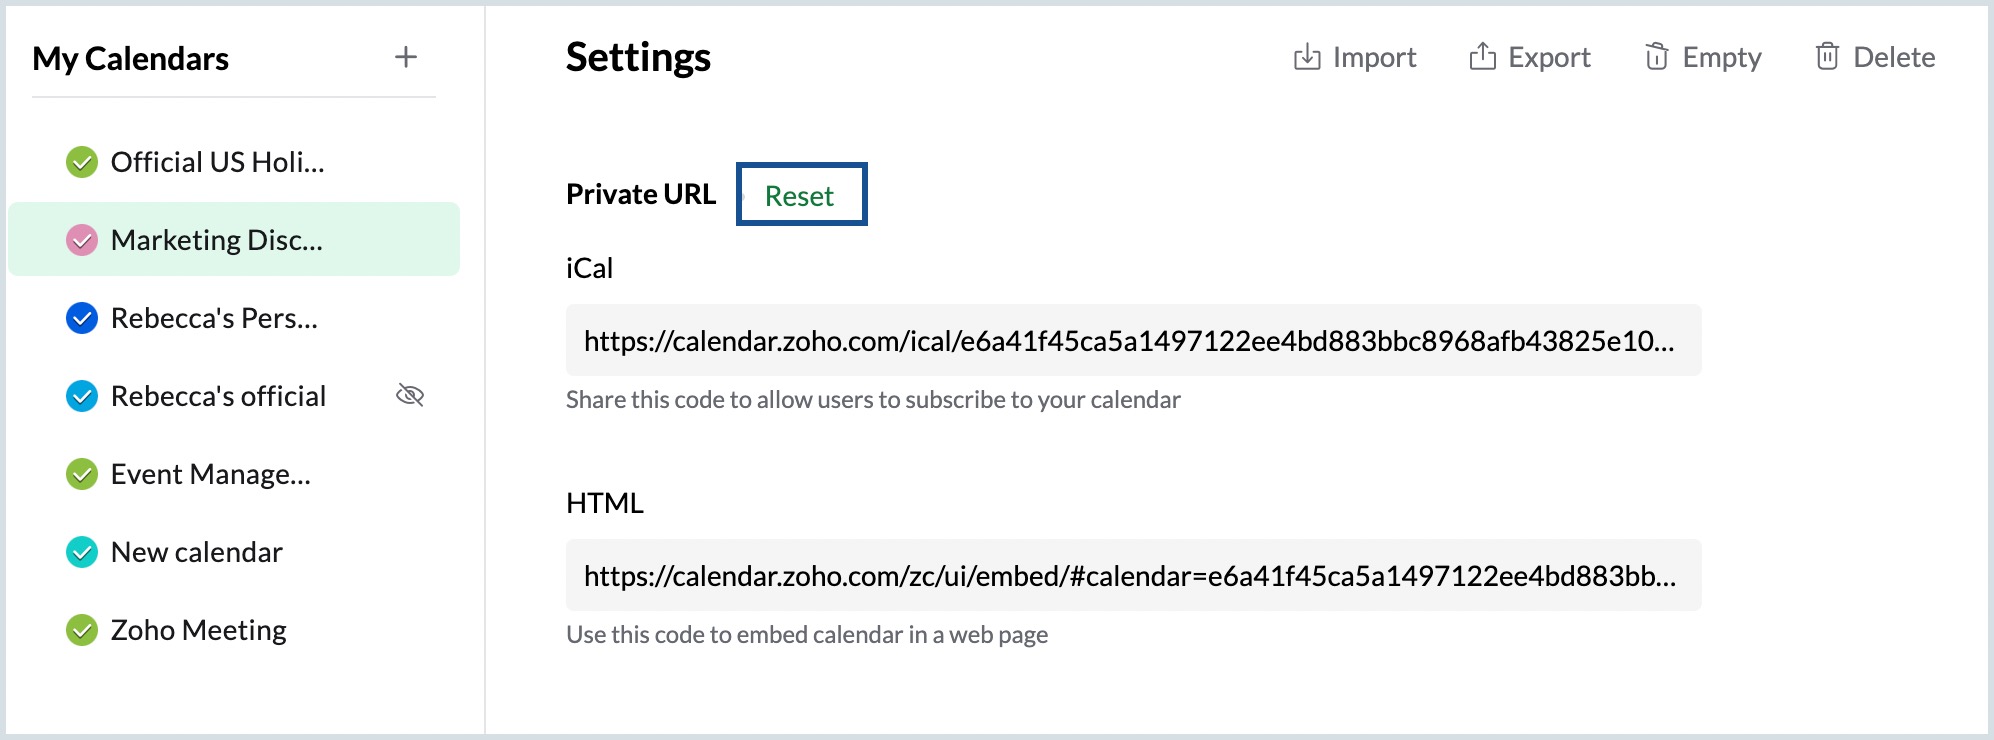The width and height of the screenshot is (1994, 740).
Task: Click the Delete calendar trash icon
Action: click(x=1827, y=57)
